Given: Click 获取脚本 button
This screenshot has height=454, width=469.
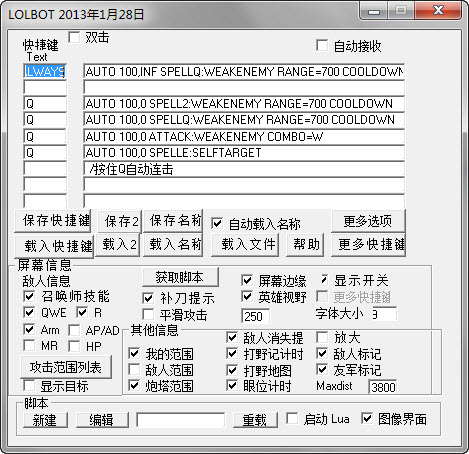Looking at the screenshot, I should tap(180, 277).
